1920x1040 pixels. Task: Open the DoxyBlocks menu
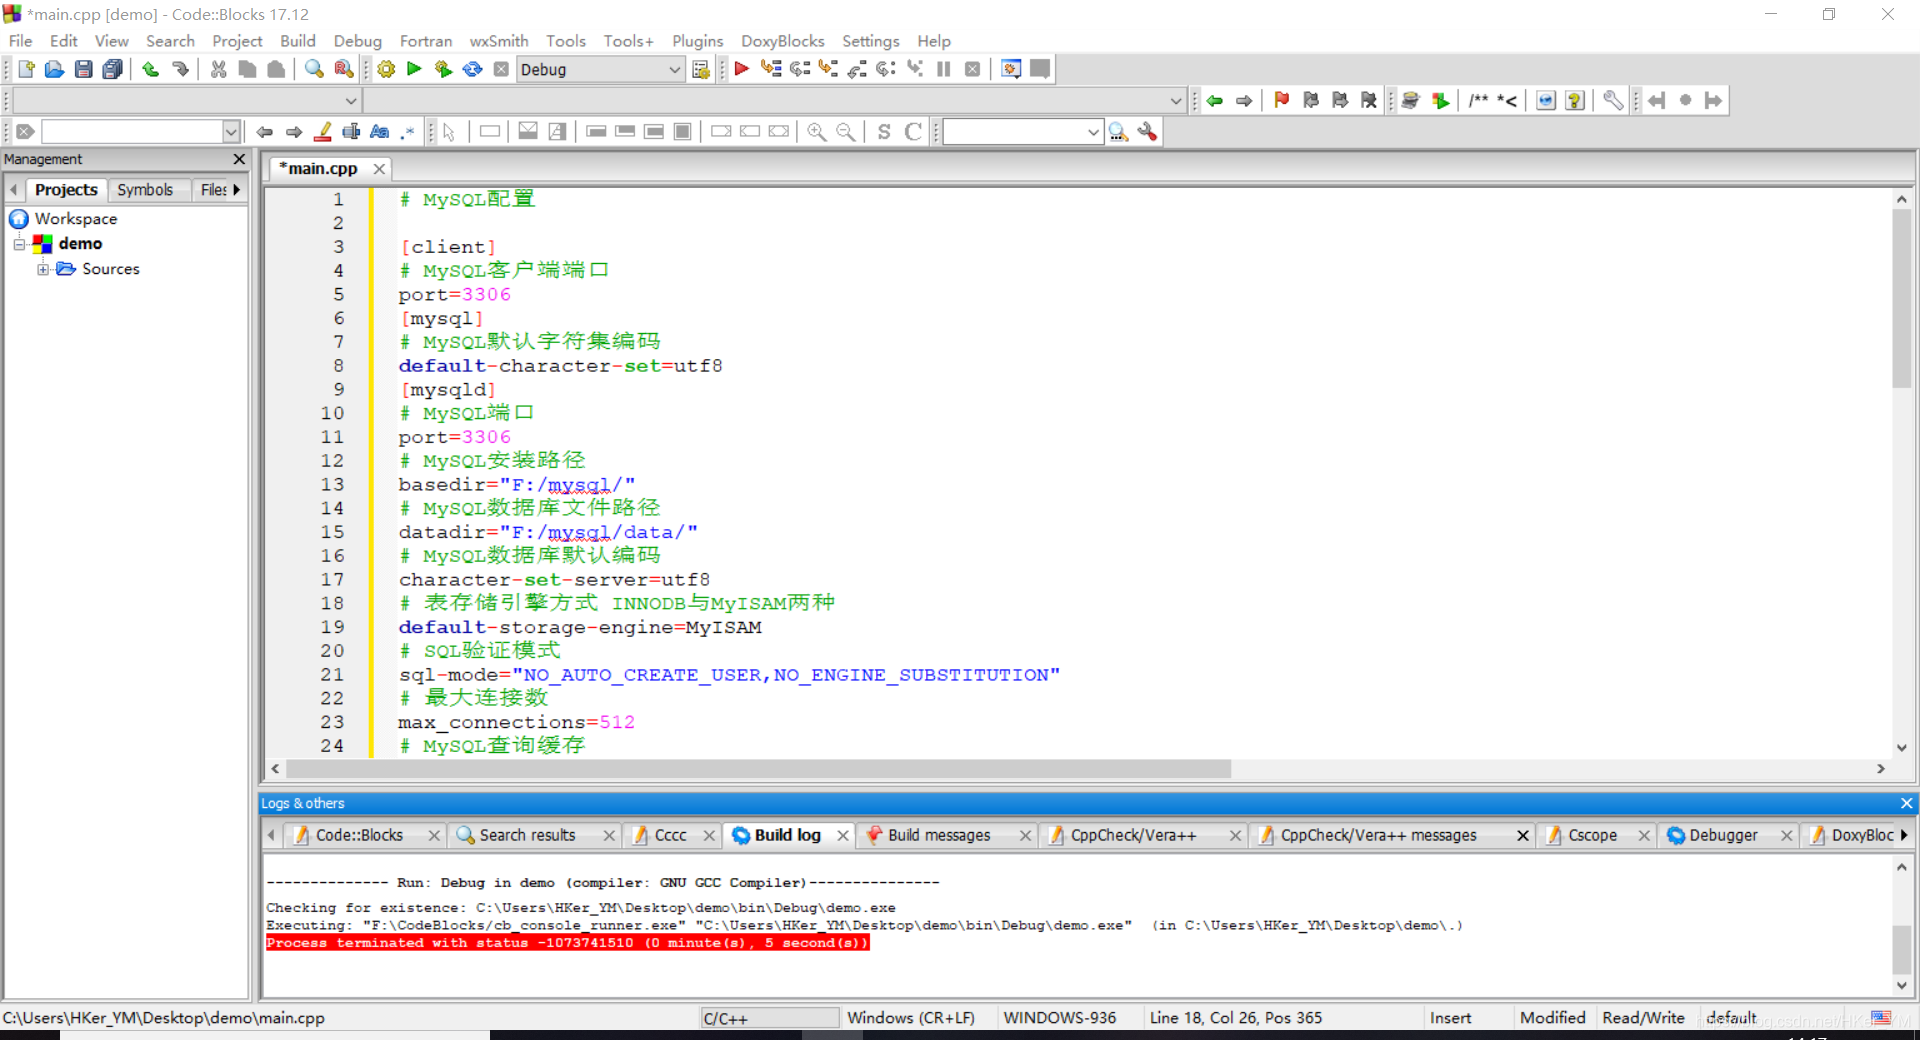(x=782, y=41)
